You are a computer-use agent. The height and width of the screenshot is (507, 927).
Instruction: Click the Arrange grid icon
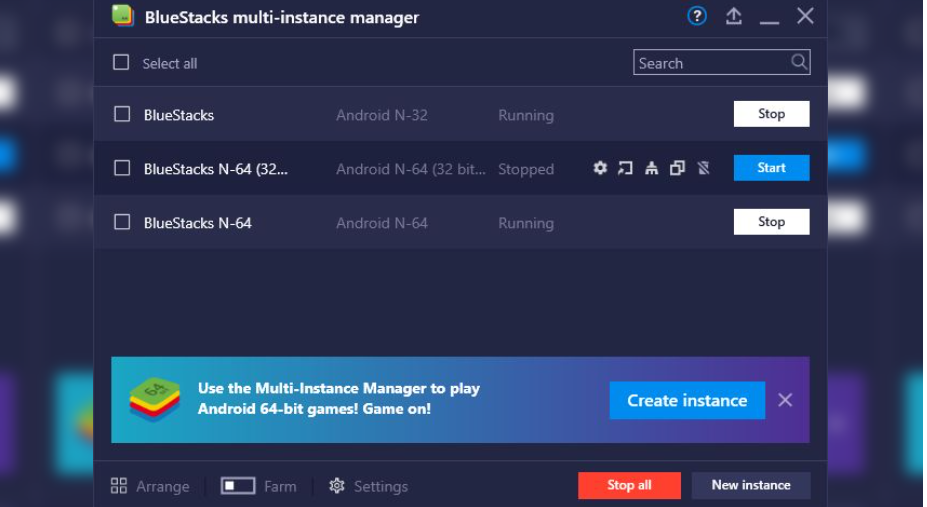pos(119,486)
